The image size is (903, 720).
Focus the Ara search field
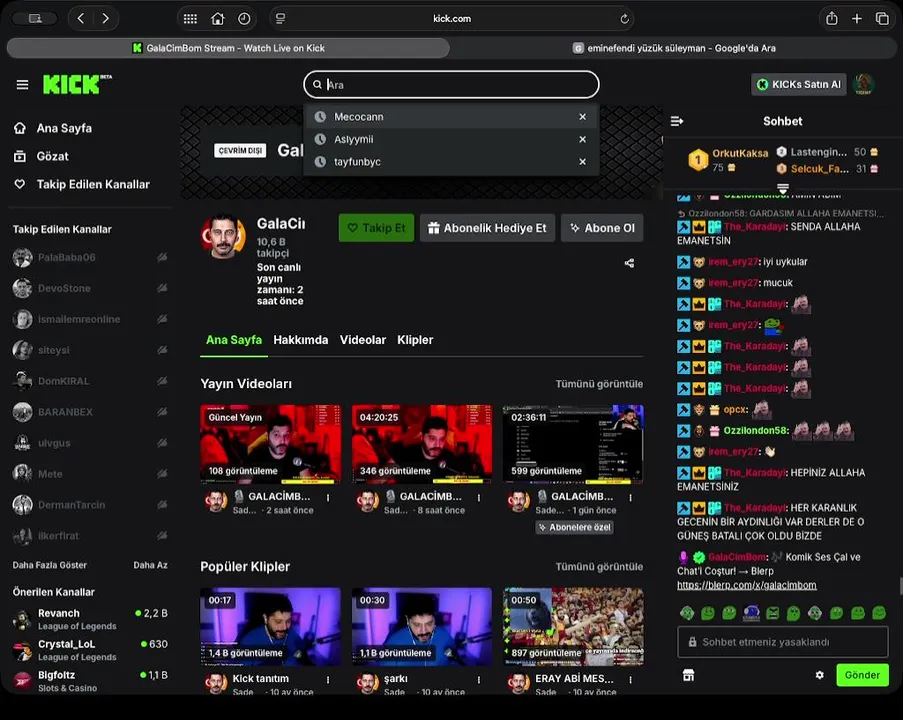pyautogui.click(x=452, y=85)
